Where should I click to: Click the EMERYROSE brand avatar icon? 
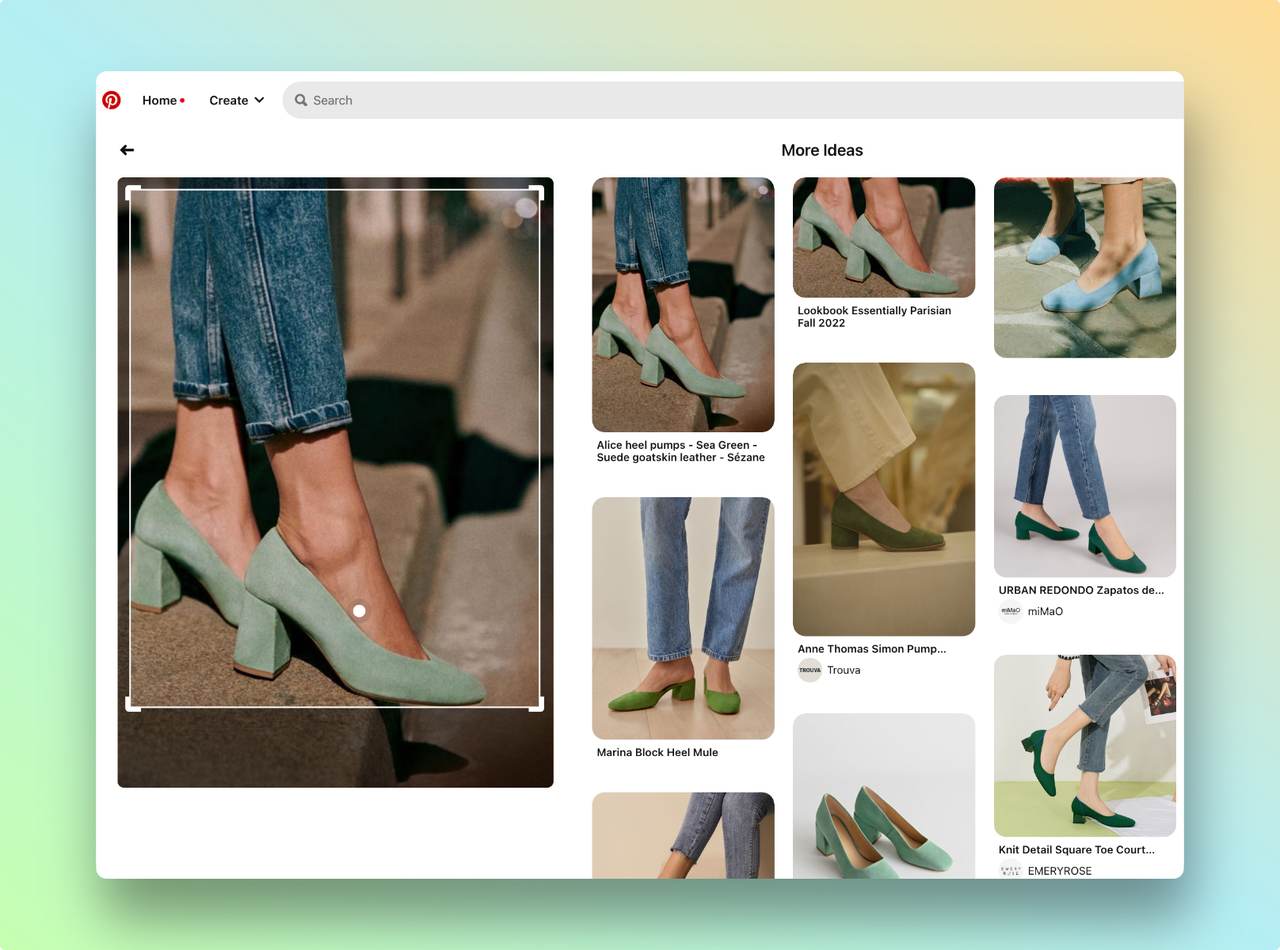click(x=1009, y=870)
